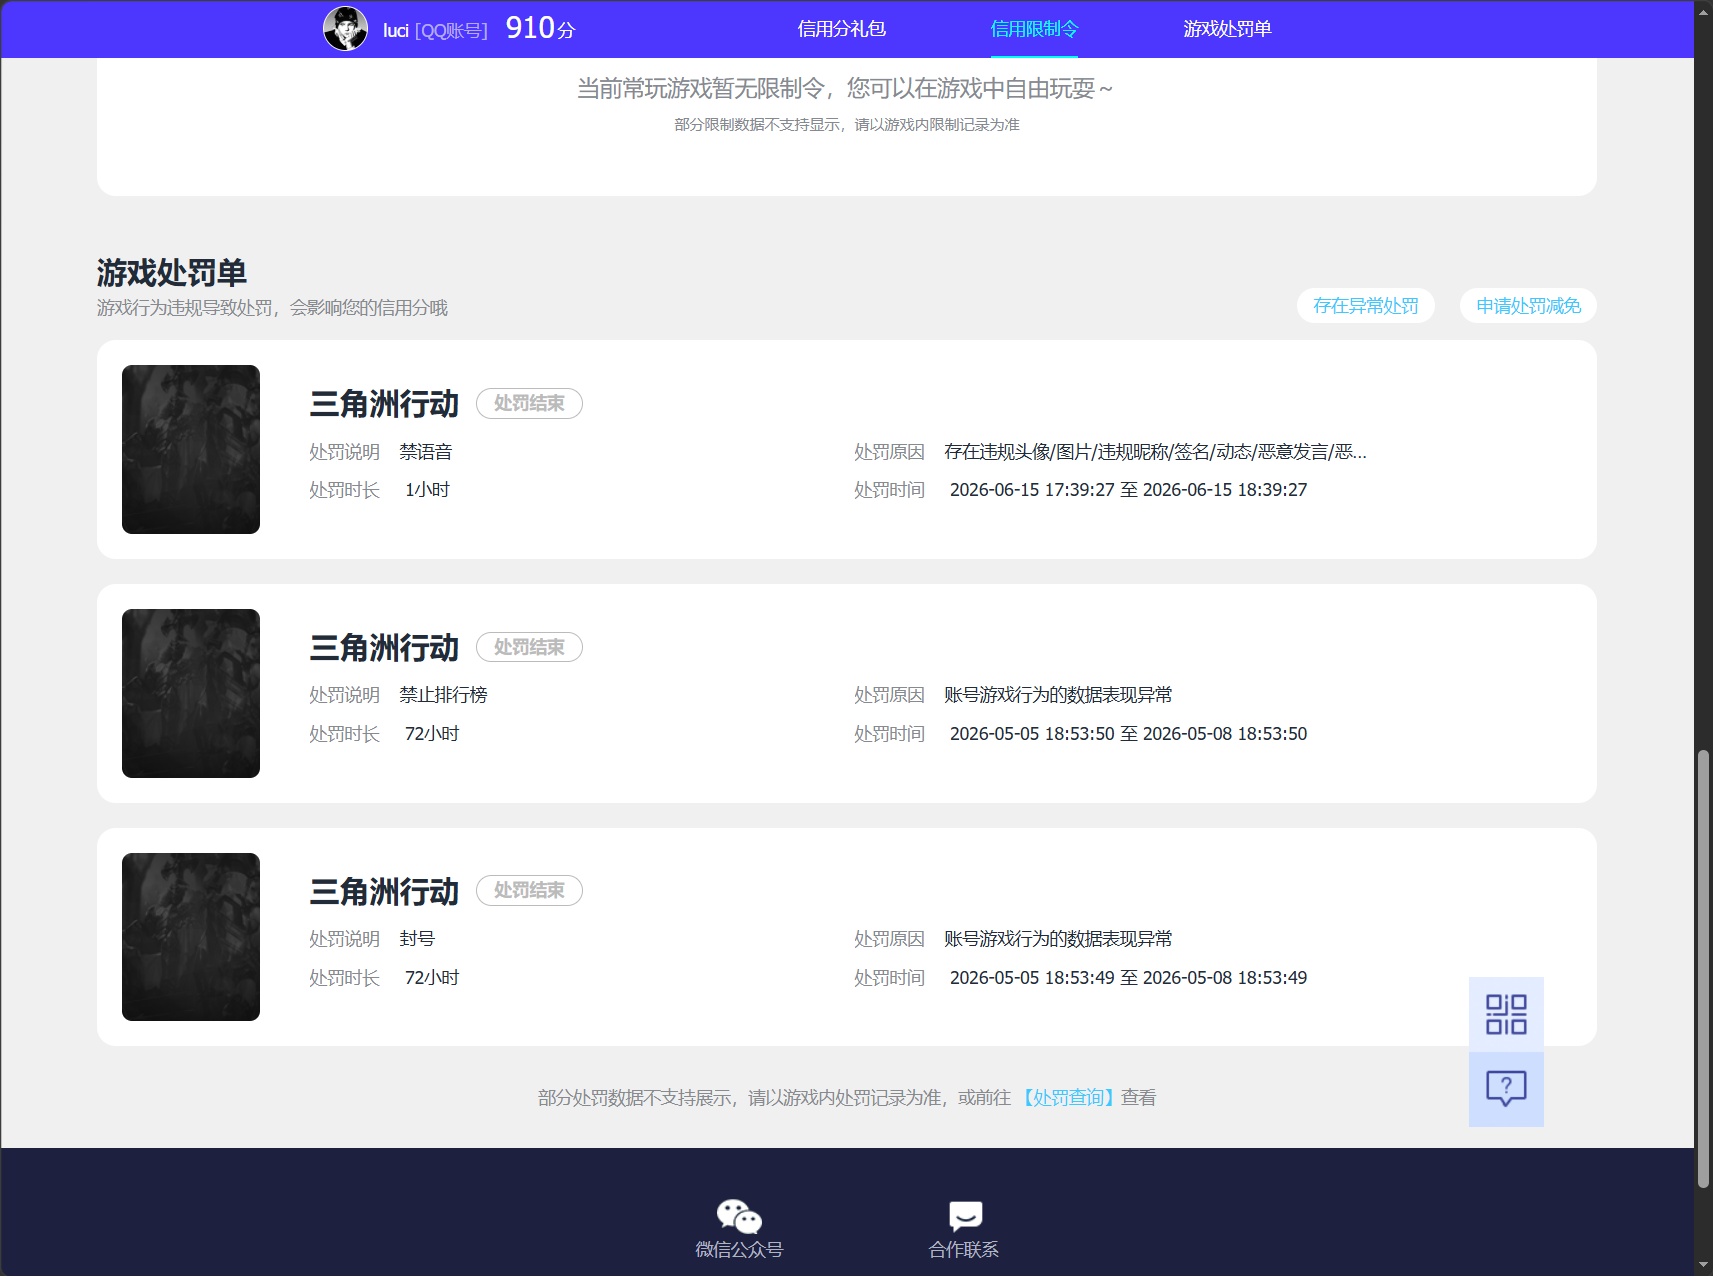
Task: Click the luci username text
Action: tap(396, 30)
